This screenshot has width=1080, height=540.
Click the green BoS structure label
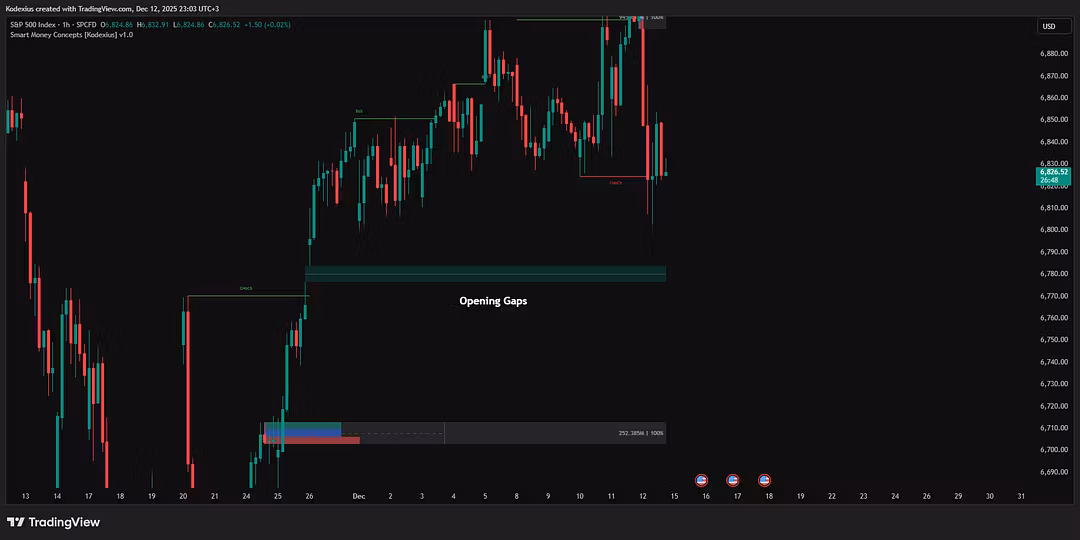pyautogui.click(x=359, y=111)
